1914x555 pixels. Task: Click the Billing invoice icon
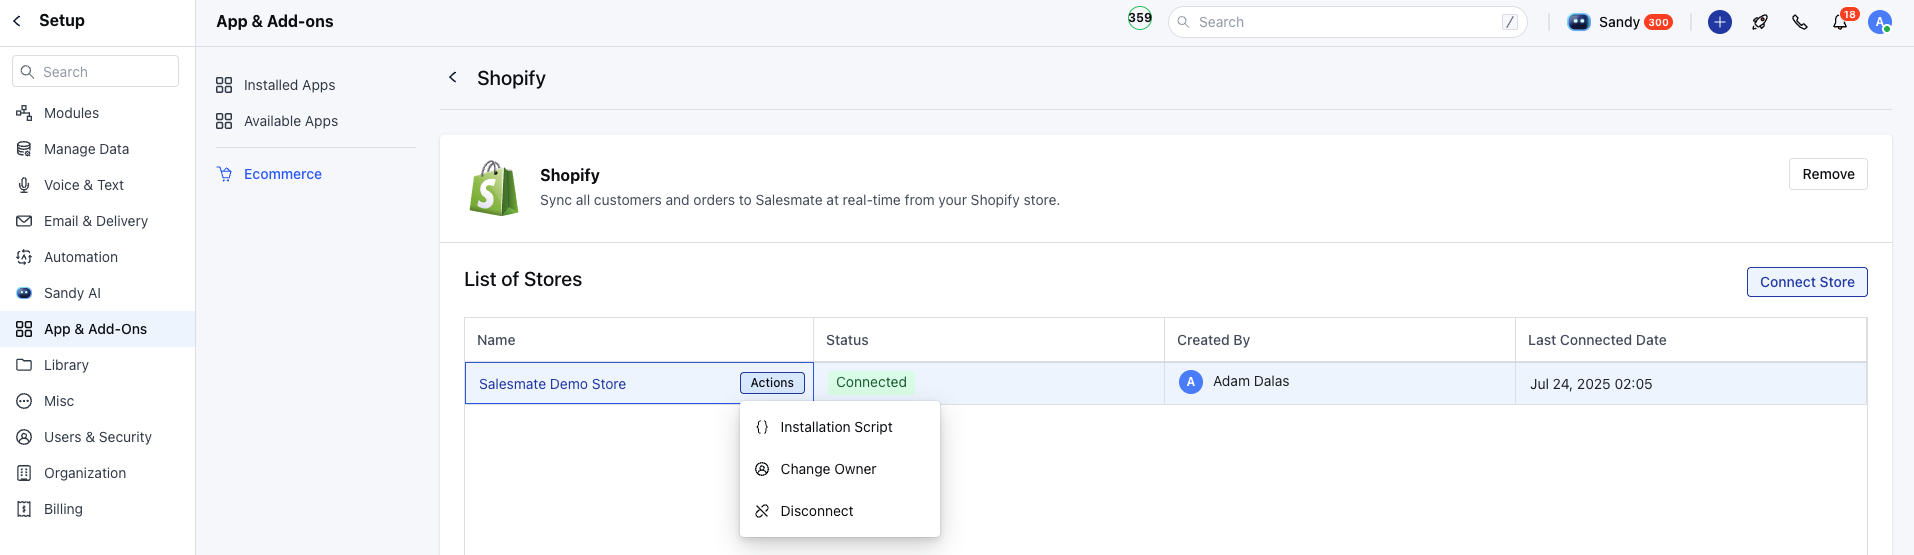point(24,509)
